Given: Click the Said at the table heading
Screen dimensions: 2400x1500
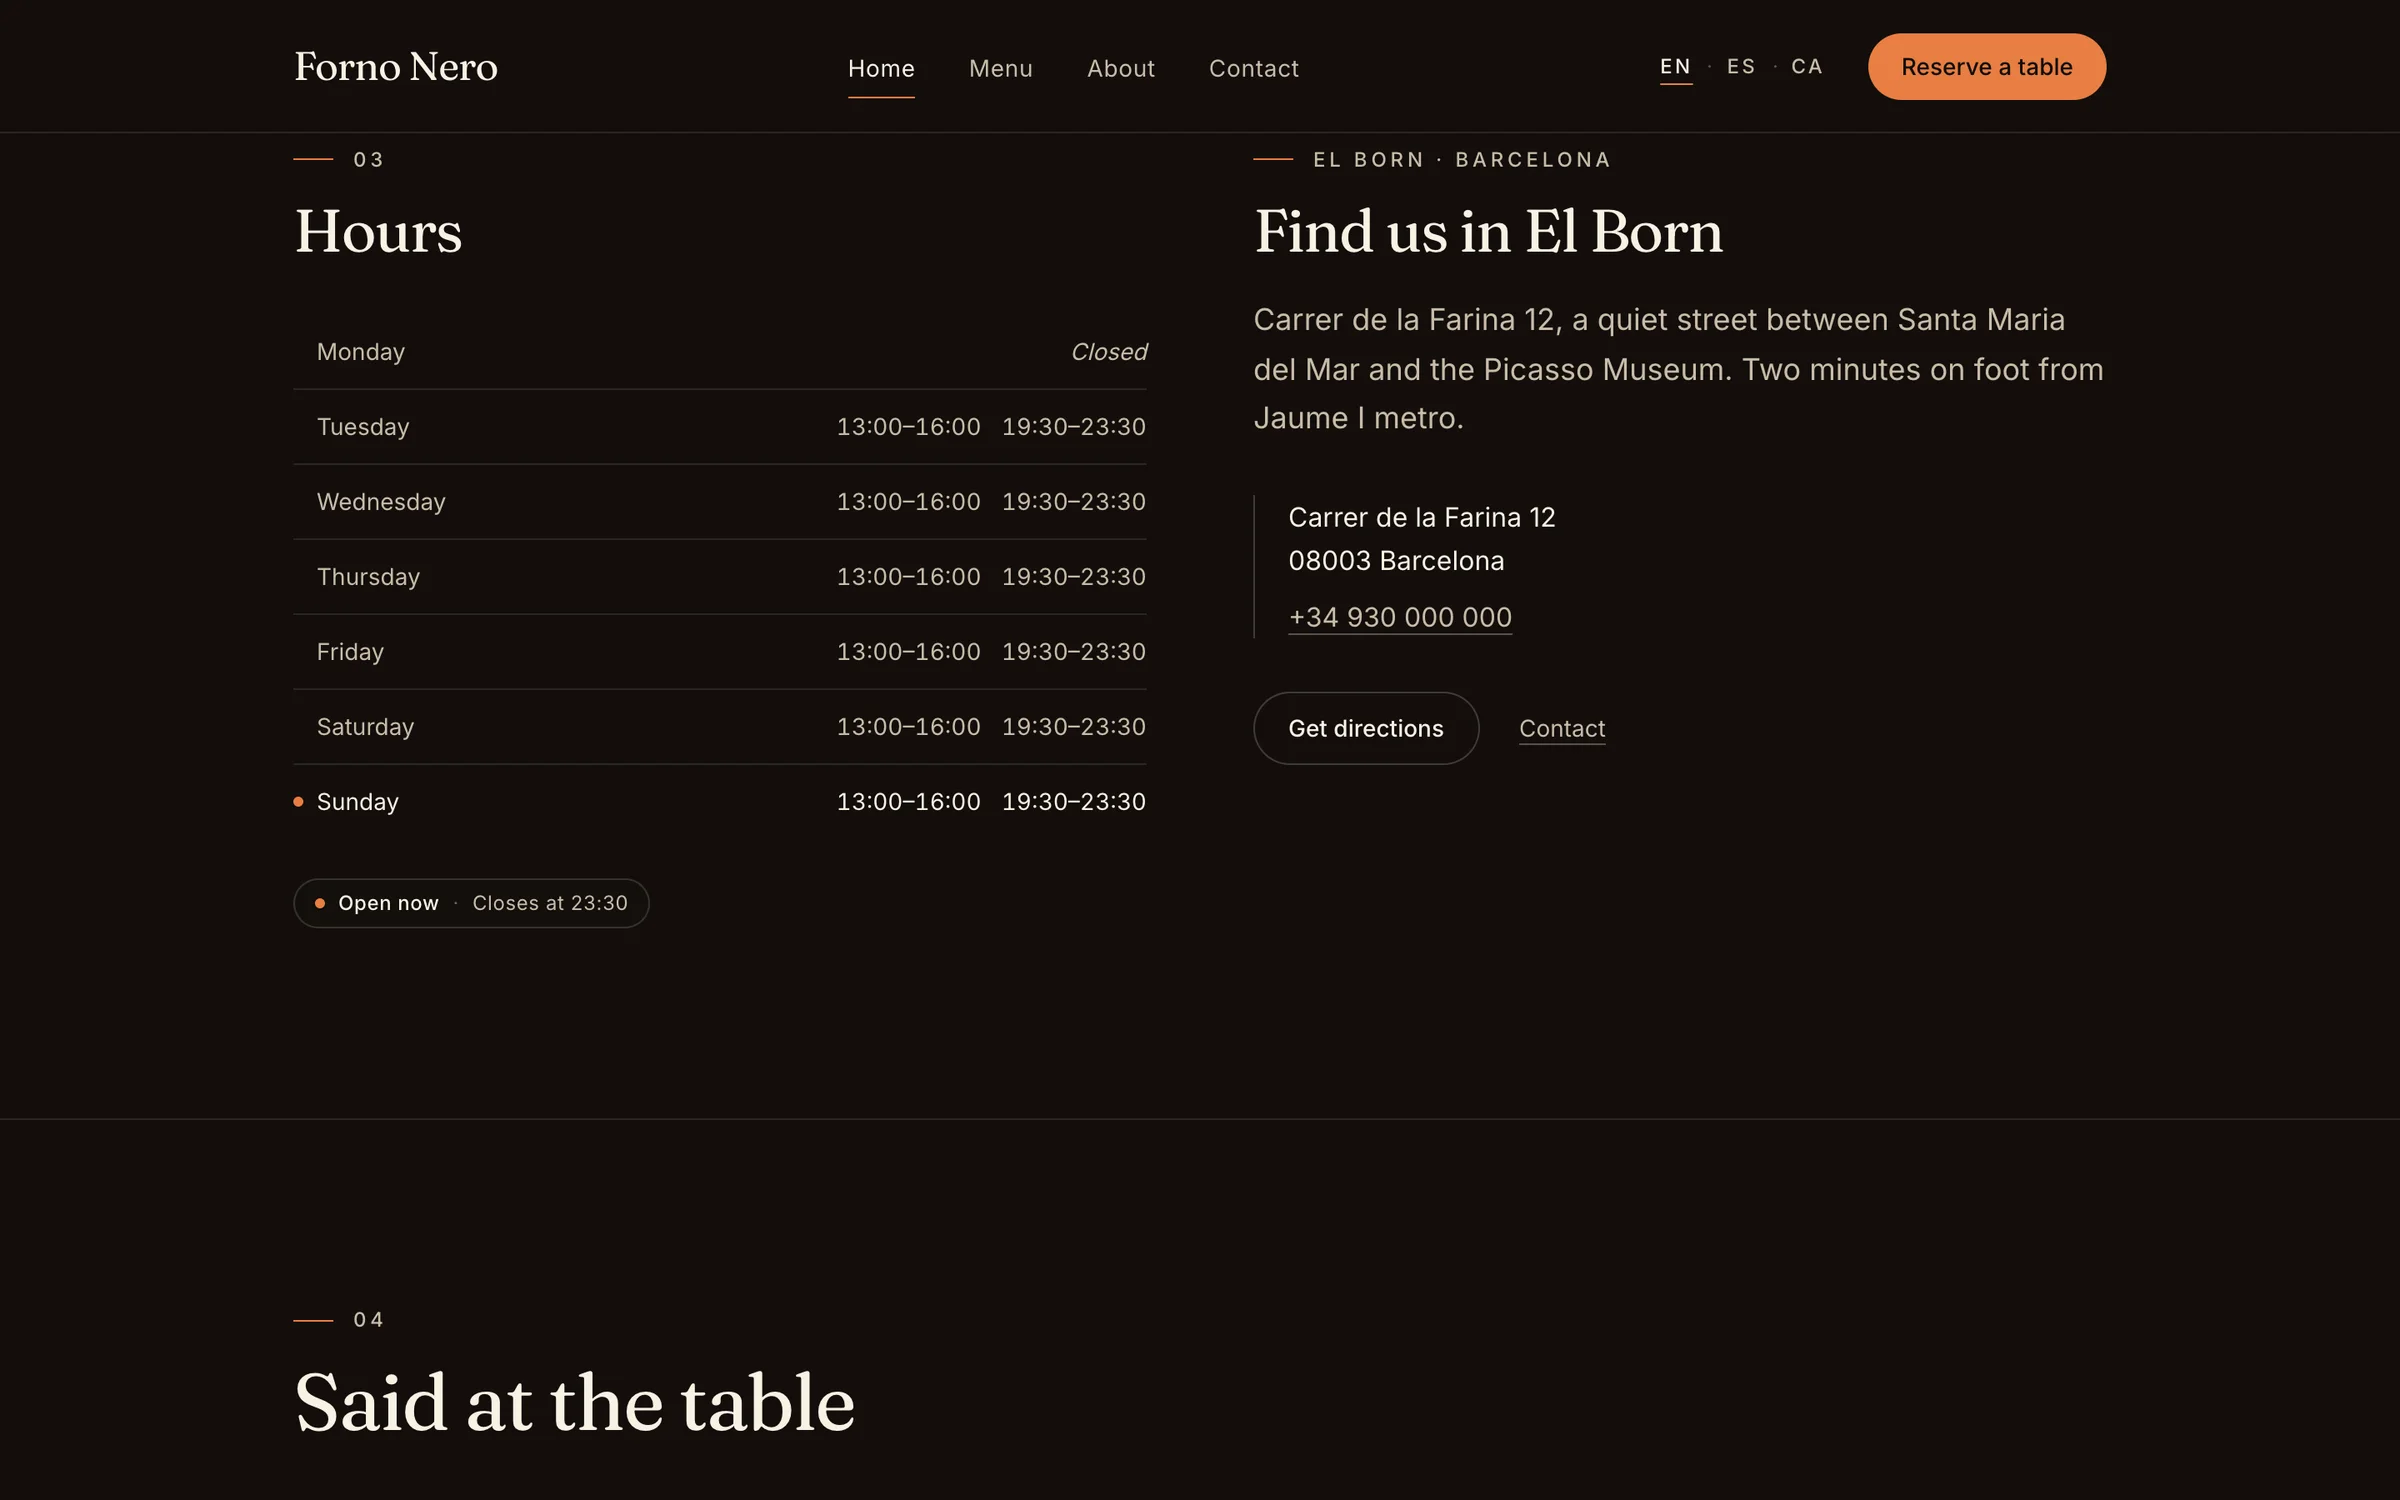Looking at the screenshot, I should [x=575, y=1403].
